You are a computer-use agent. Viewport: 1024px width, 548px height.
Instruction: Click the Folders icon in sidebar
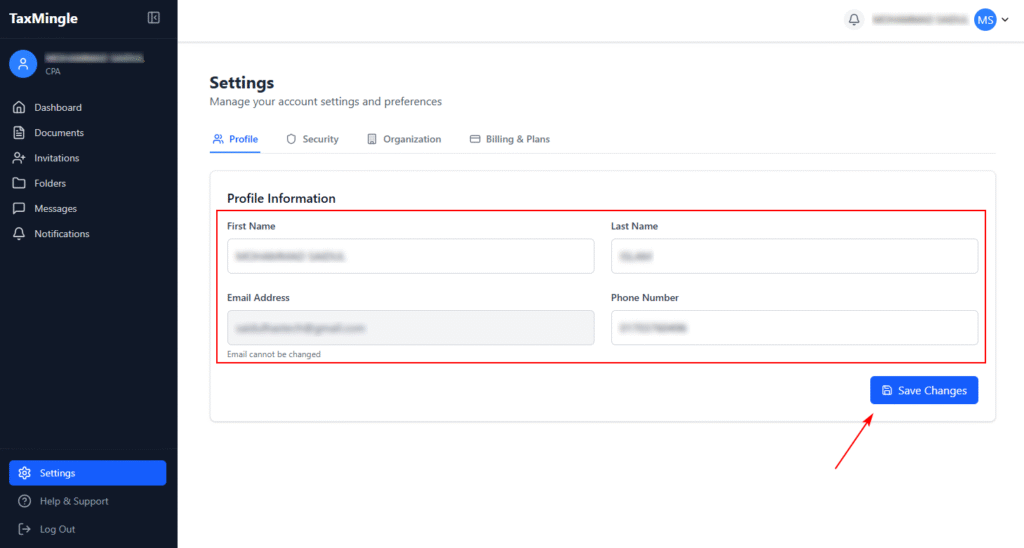pos(19,183)
